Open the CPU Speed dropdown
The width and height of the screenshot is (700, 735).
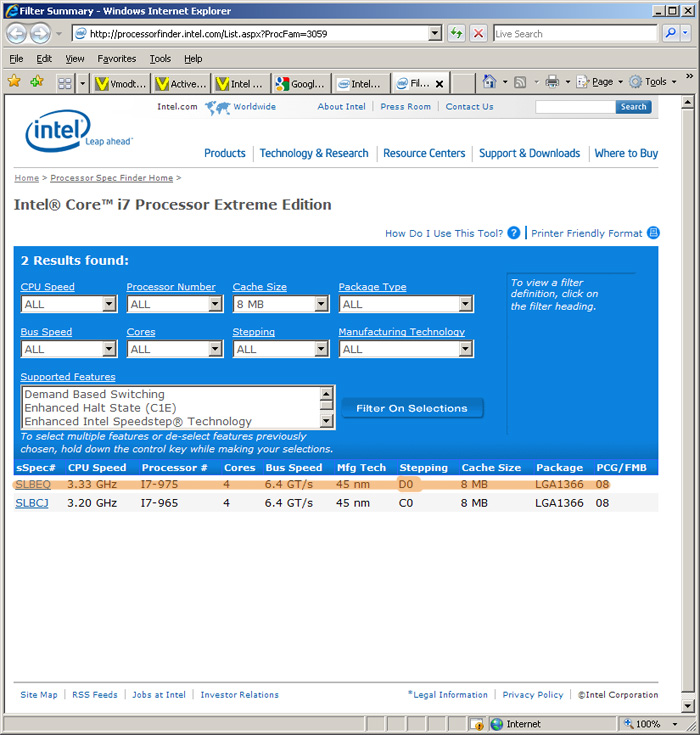69,304
